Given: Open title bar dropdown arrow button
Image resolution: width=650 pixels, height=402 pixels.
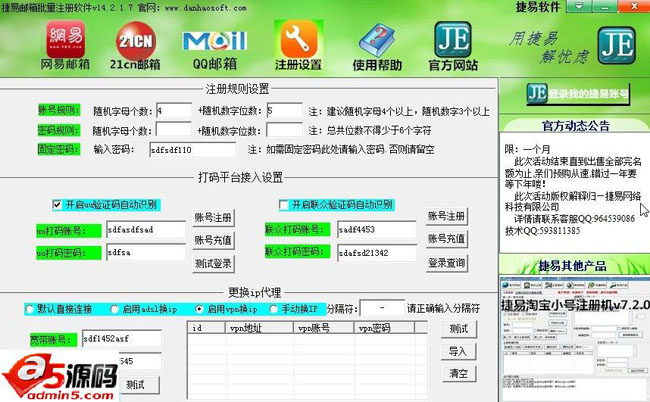Looking at the screenshot, I should (x=579, y=6).
